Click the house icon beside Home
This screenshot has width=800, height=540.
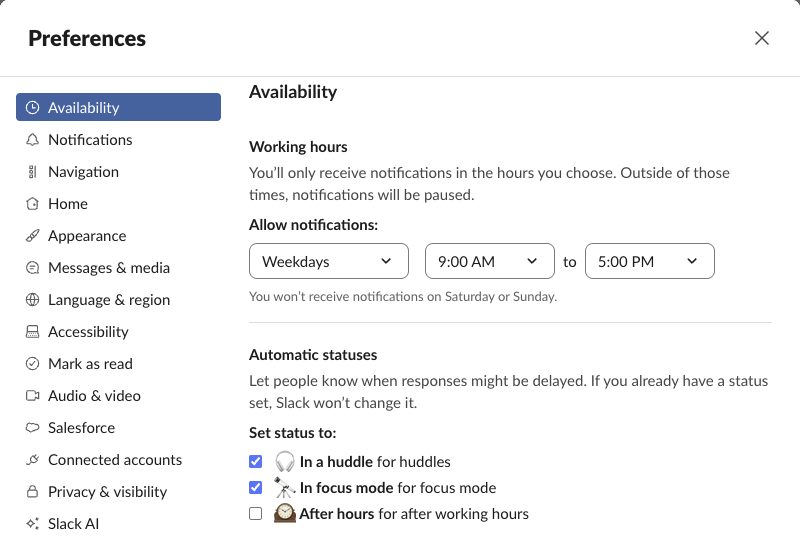(x=33, y=204)
